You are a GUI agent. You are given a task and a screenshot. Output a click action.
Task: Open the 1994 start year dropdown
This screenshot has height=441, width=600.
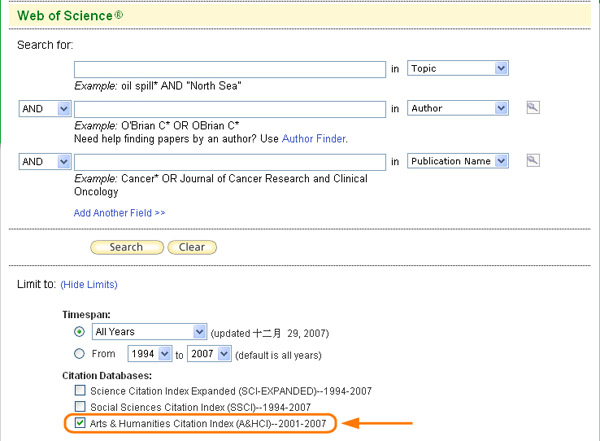point(149,354)
